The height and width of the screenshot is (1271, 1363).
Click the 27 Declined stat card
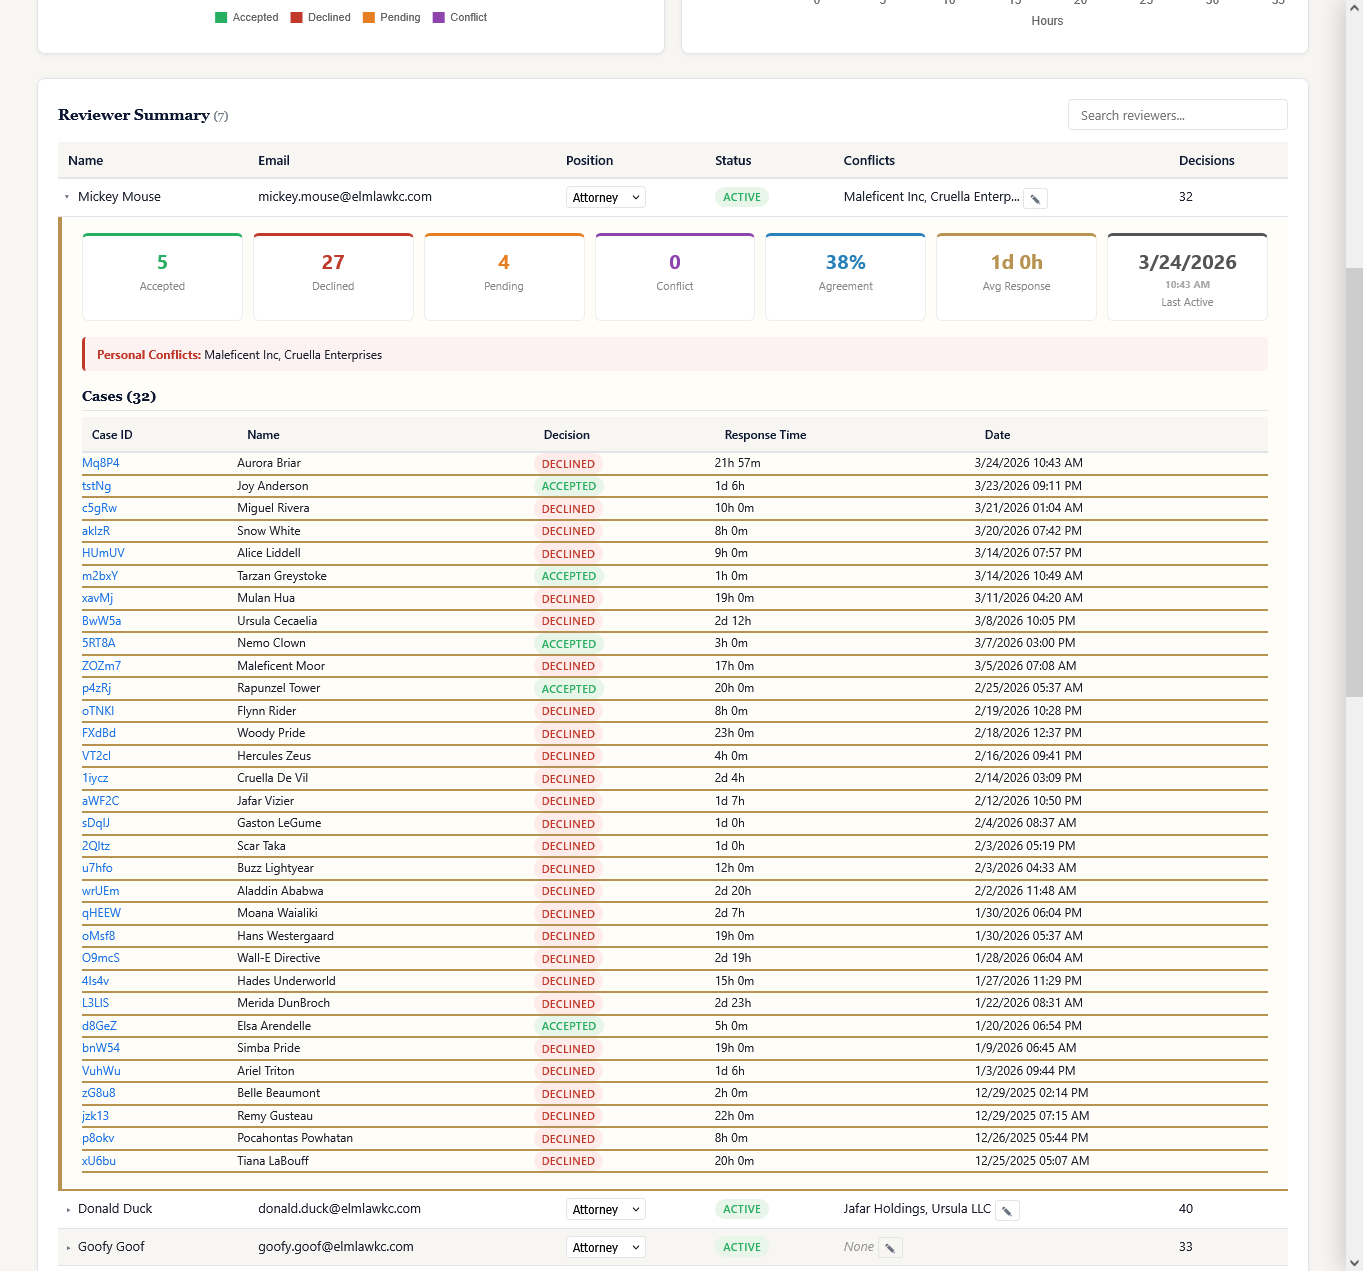(333, 276)
